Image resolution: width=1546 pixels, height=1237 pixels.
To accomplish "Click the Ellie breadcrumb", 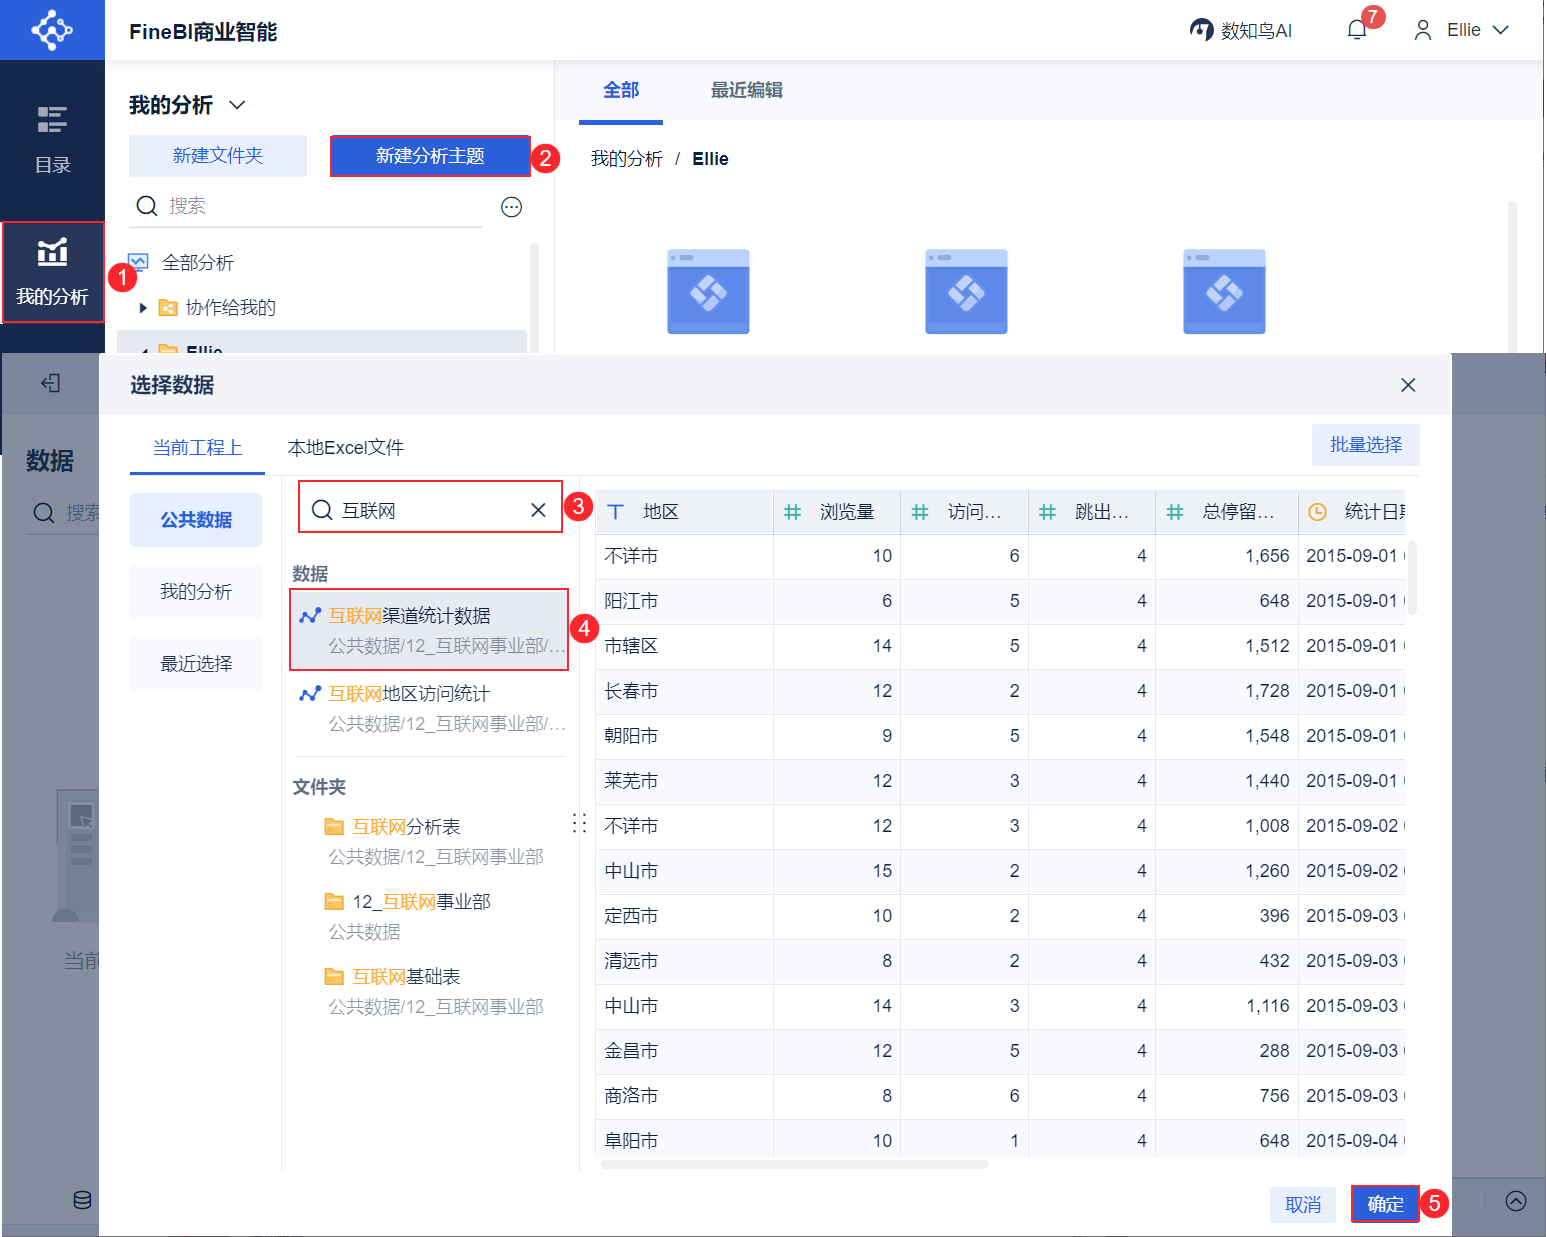I will click(x=710, y=159).
